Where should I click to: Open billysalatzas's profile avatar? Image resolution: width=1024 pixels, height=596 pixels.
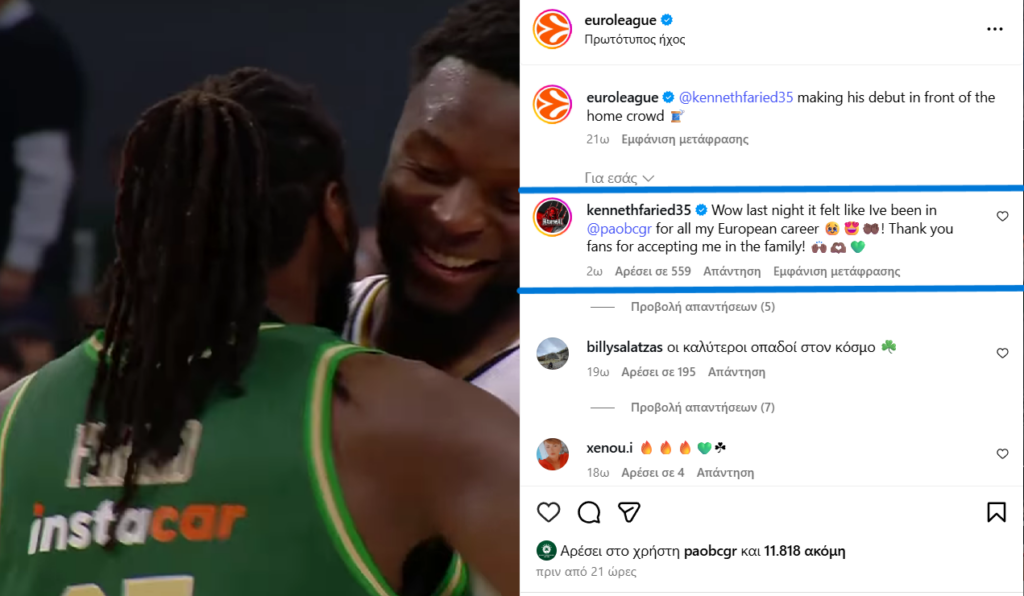552,353
